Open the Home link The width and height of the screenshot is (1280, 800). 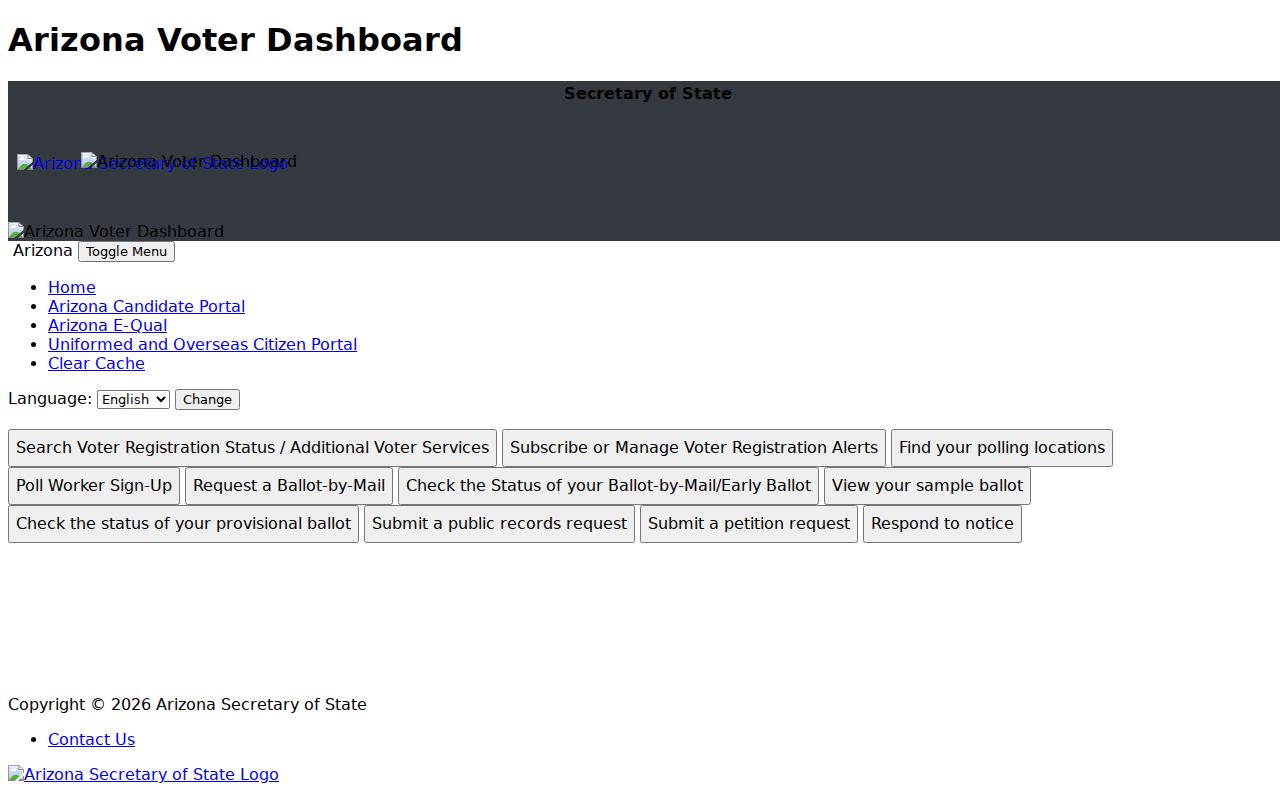(x=72, y=287)
